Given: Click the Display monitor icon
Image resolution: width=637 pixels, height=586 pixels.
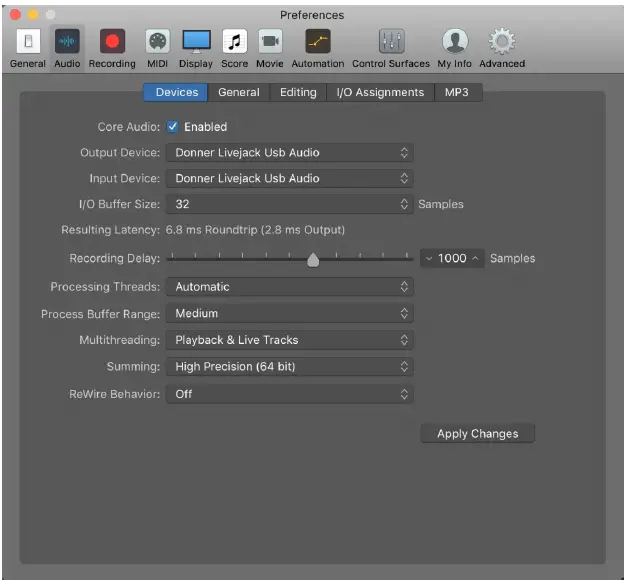Looking at the screenshot, I should tap(196, 43).
